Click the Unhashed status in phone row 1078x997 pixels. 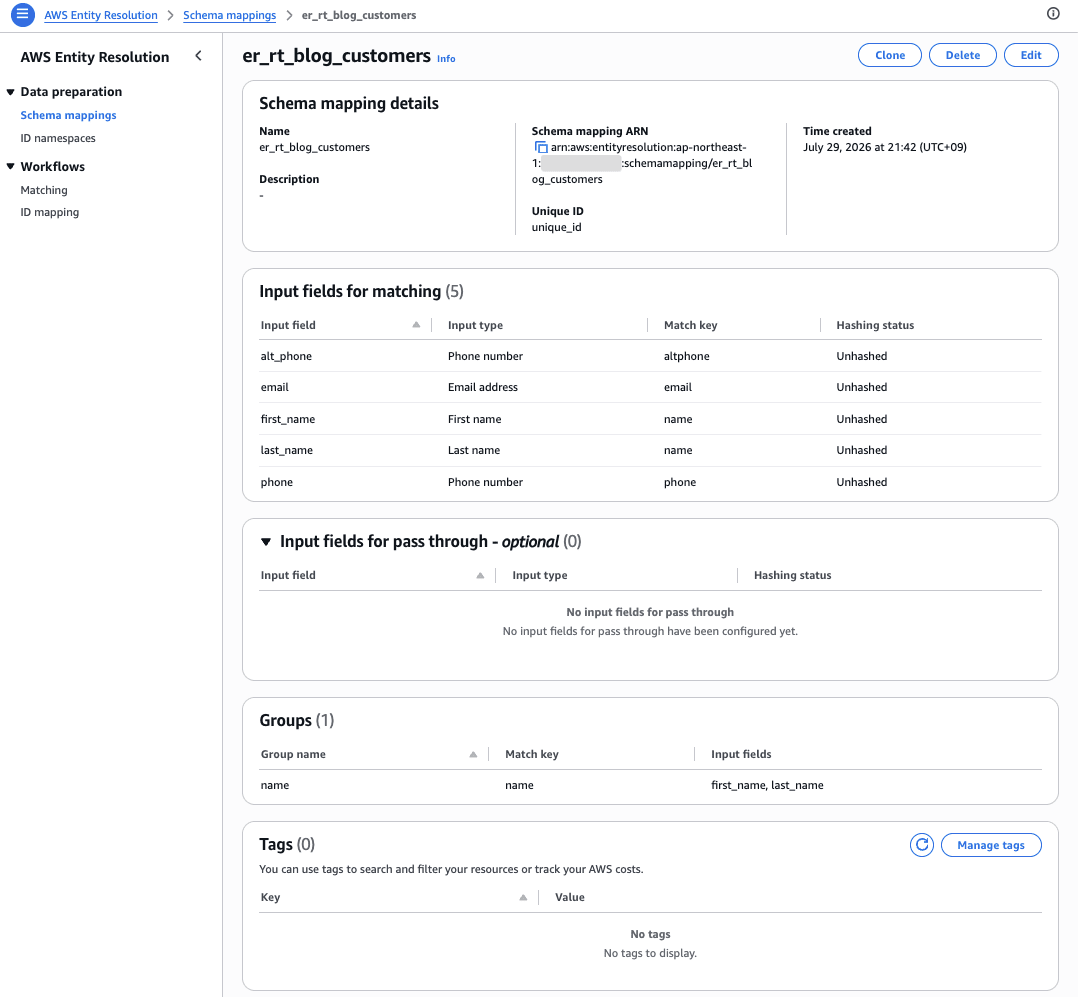pos(861,483)
